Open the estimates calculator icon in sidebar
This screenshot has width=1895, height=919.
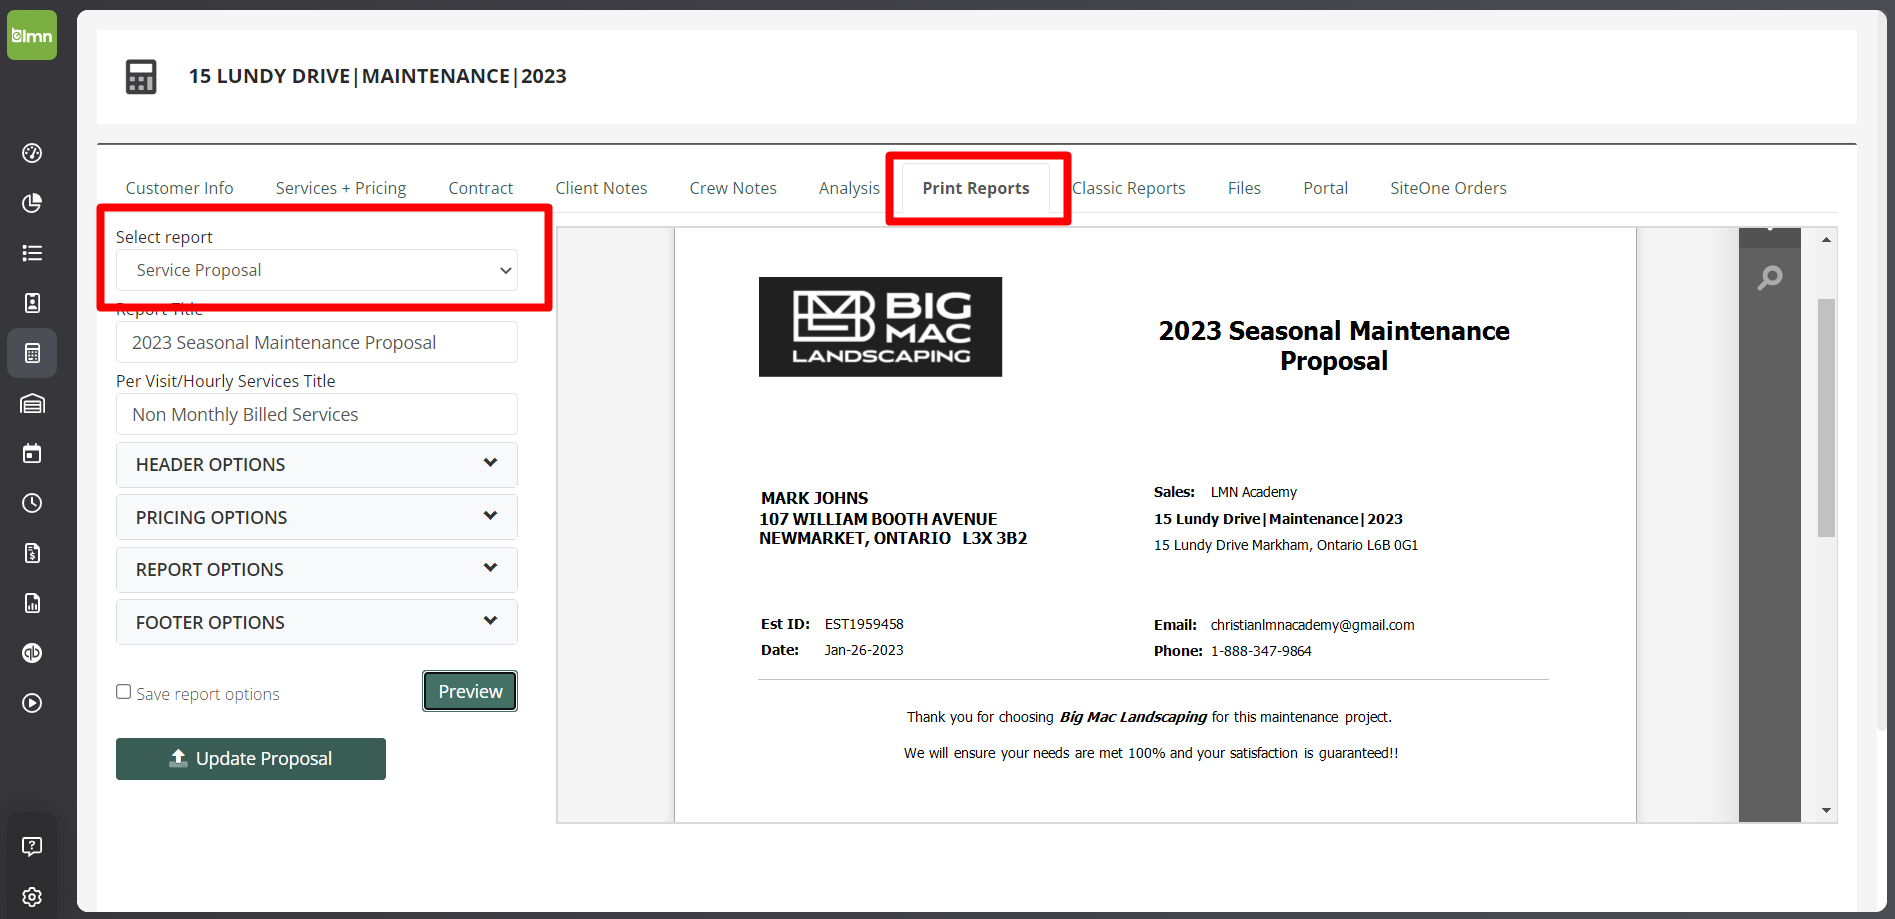click(32, 353)
